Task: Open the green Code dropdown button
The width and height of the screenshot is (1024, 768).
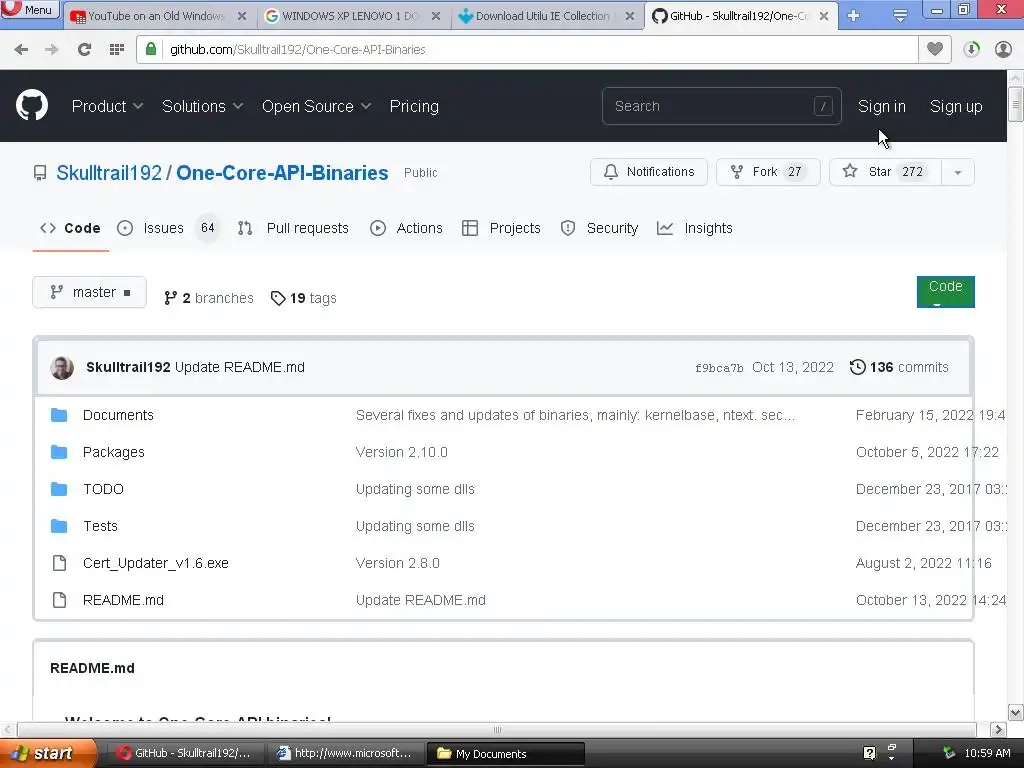Action: tap(946, 291)
